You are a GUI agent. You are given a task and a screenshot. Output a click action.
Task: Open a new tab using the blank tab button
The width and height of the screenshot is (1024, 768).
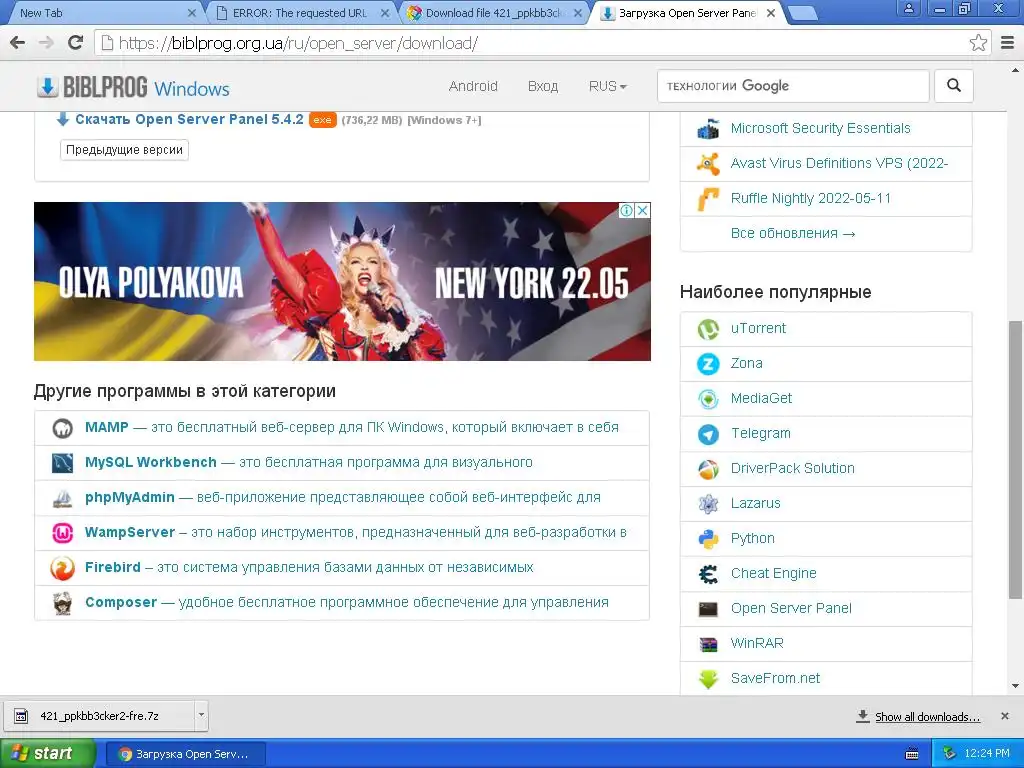tap(803, 13)
